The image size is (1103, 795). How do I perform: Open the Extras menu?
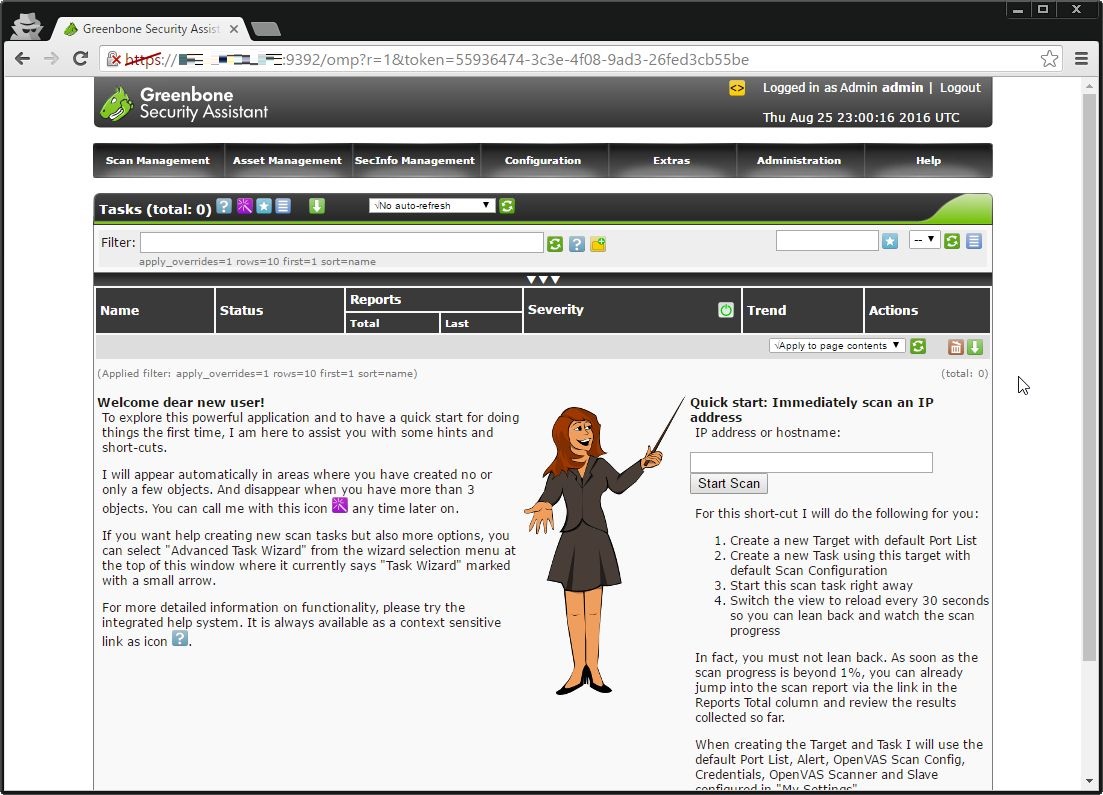[x=672, y=160]
